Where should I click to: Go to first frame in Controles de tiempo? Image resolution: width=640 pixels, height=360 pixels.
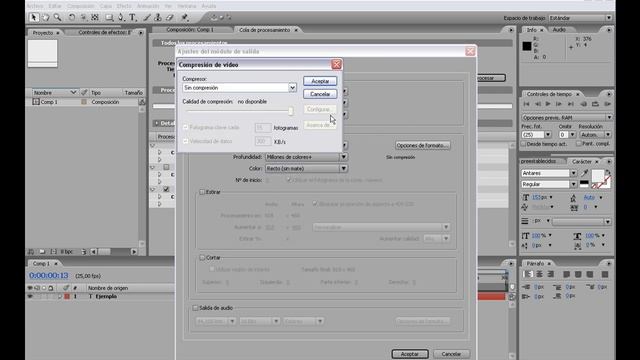(527, 104)
